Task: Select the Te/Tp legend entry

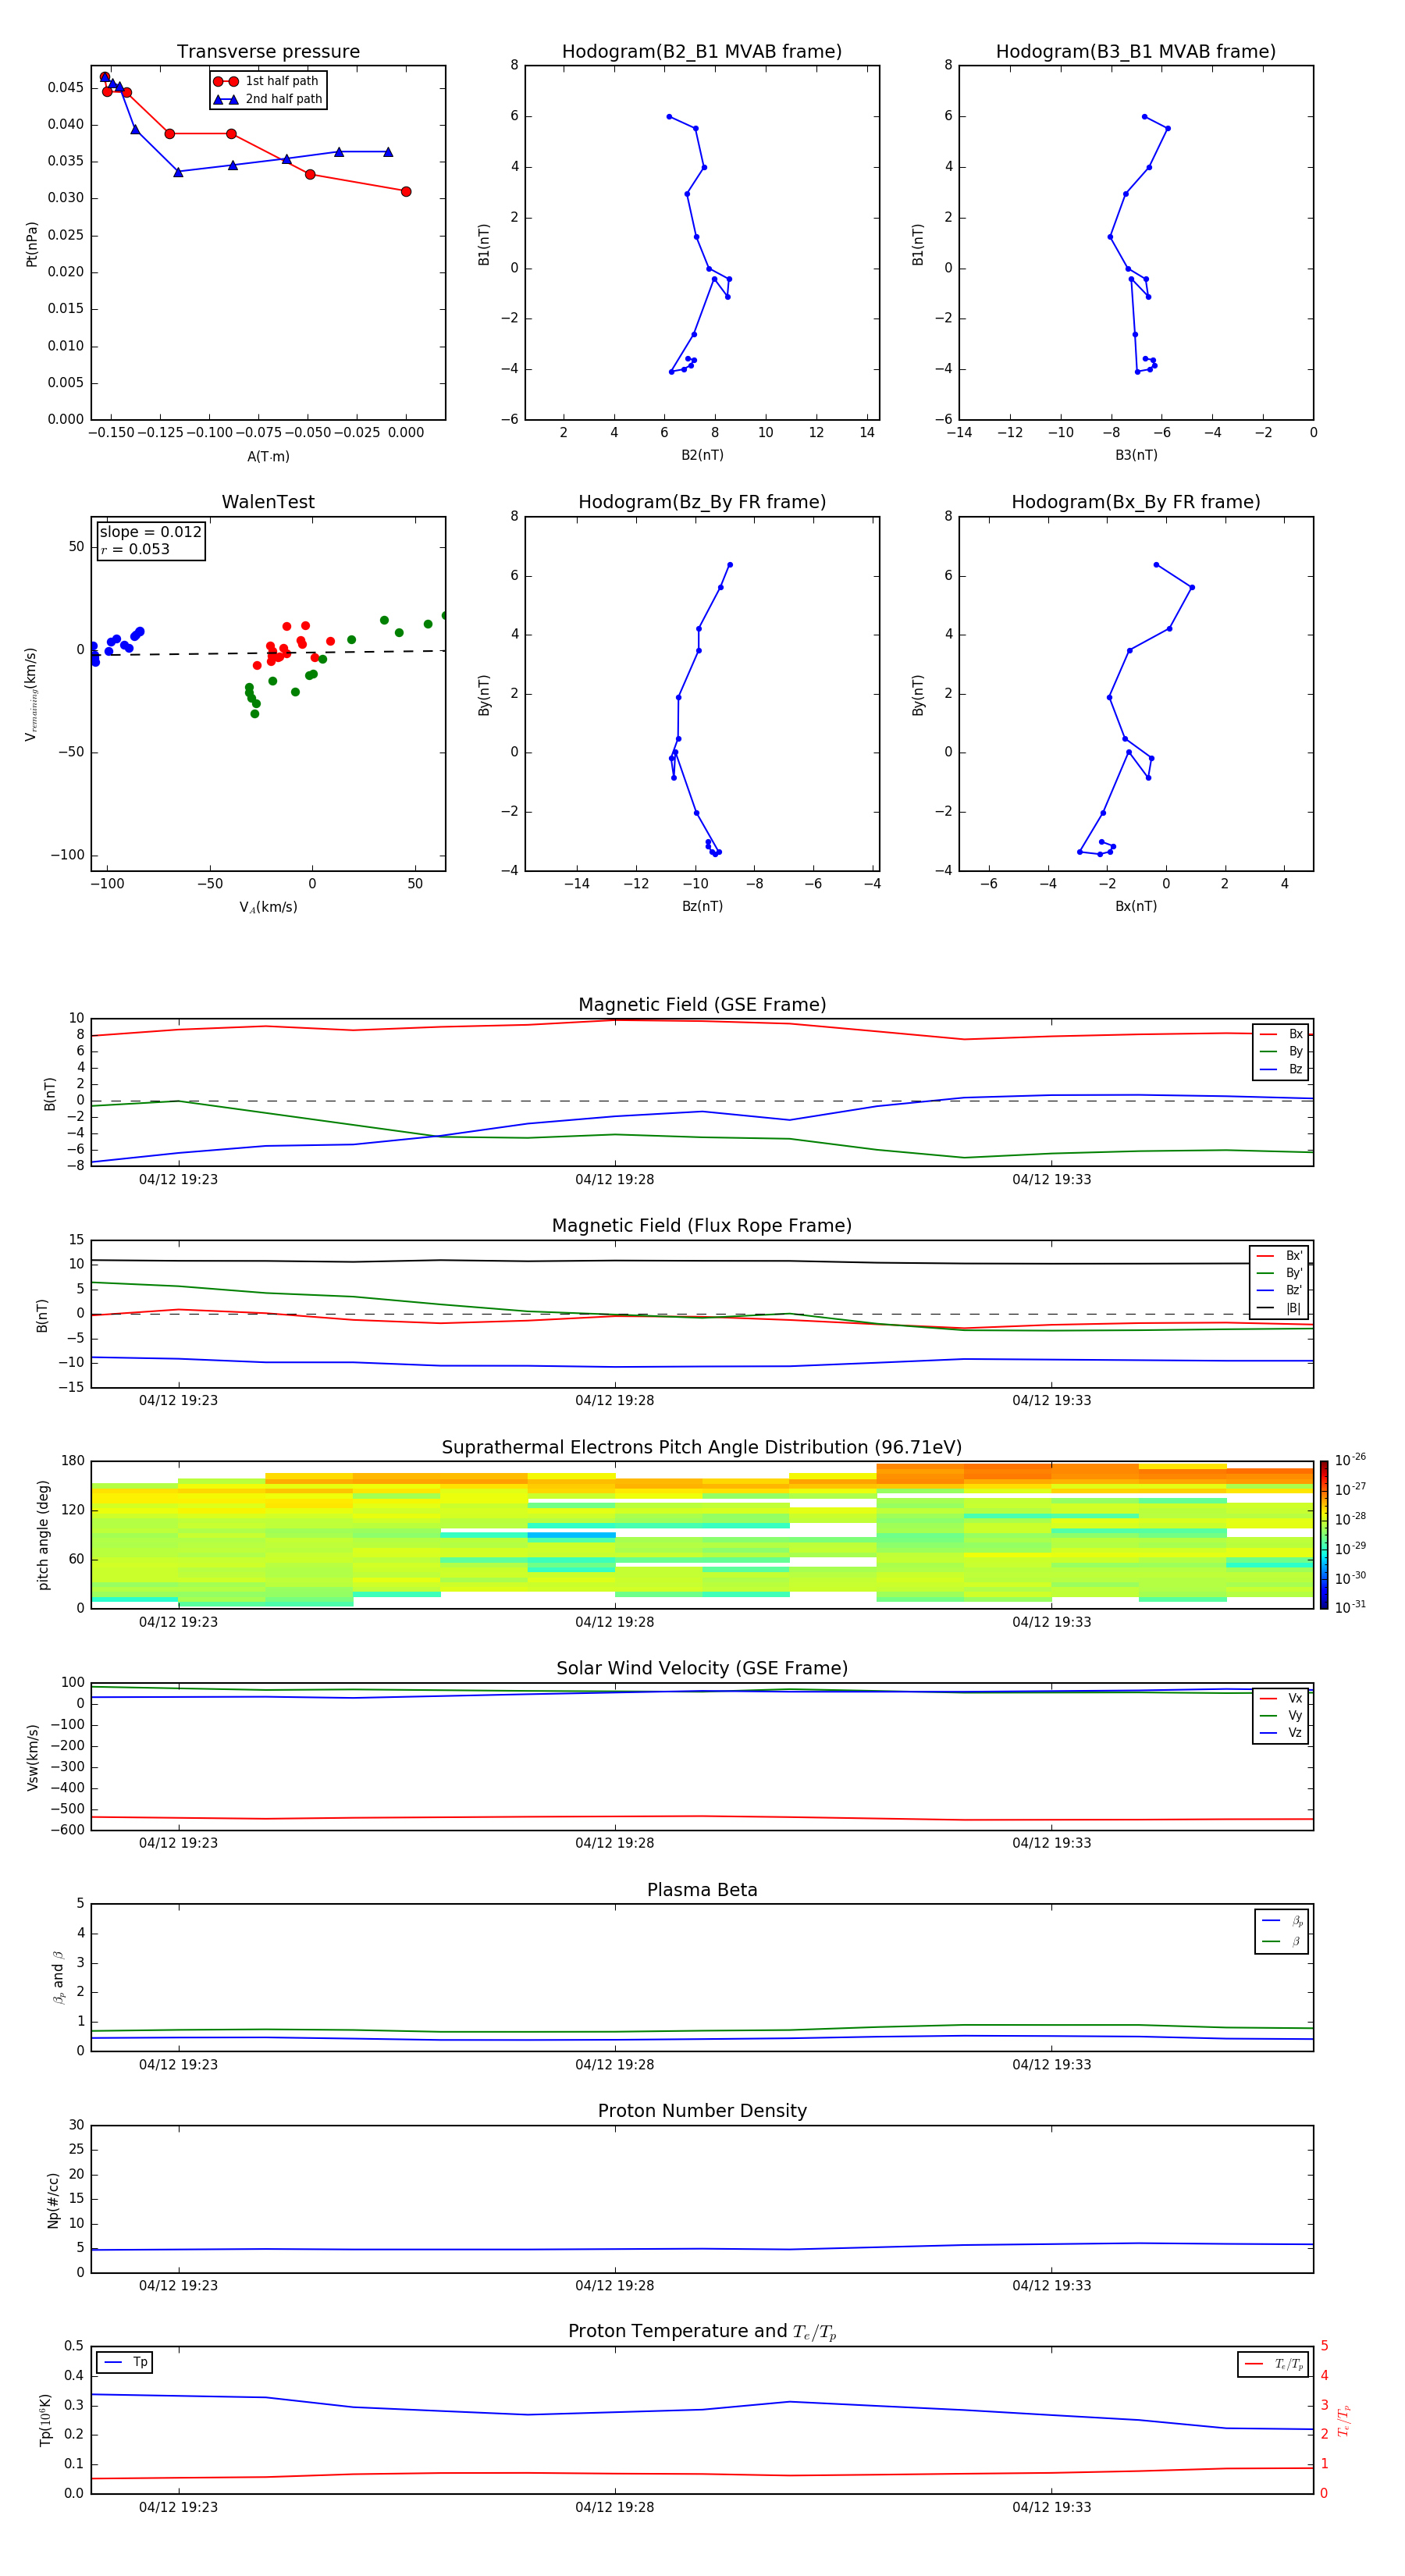Action: pos(1273,2365)
